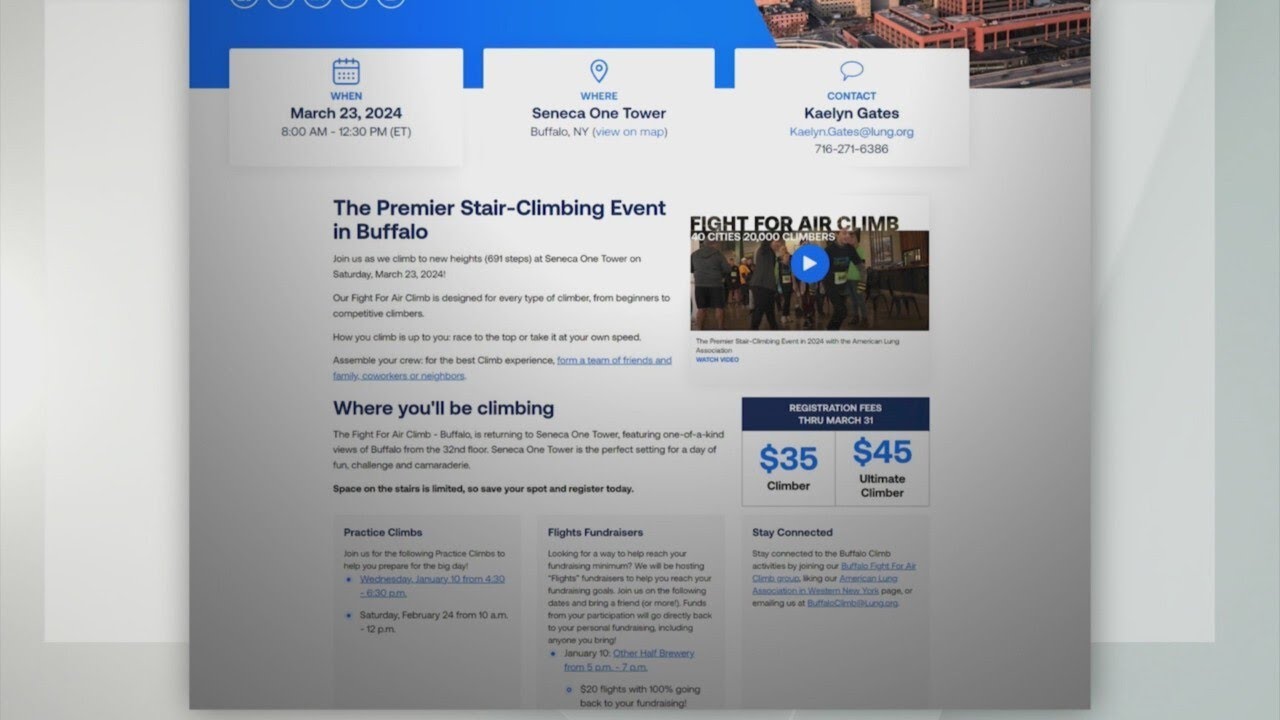Screen dimensions: 1280x720
Task: Open Wednesday, January 10 practice climb link
Action: pyautogui.click(x=432, y=585)
